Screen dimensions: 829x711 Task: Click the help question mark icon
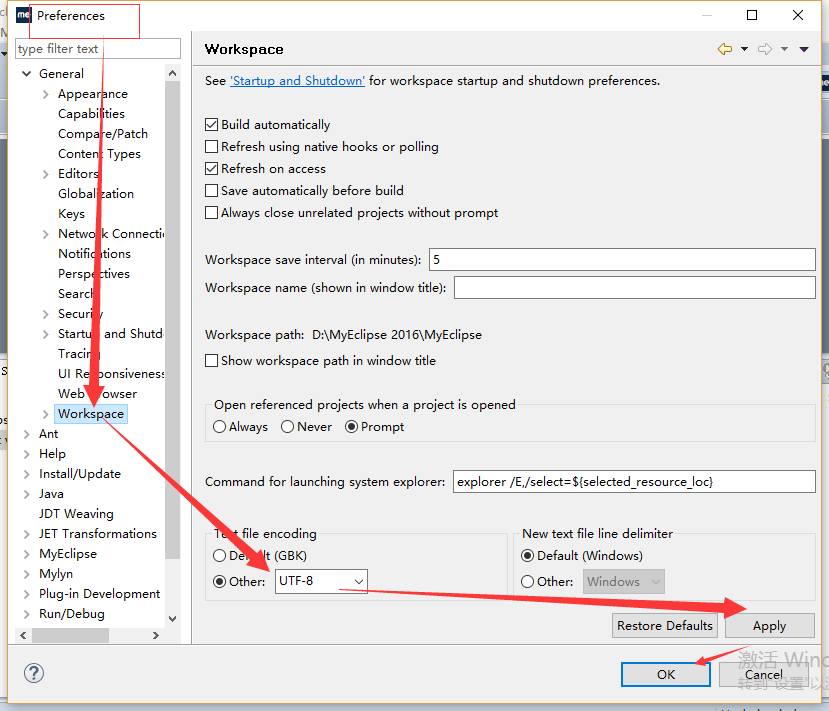coord(34,673)
